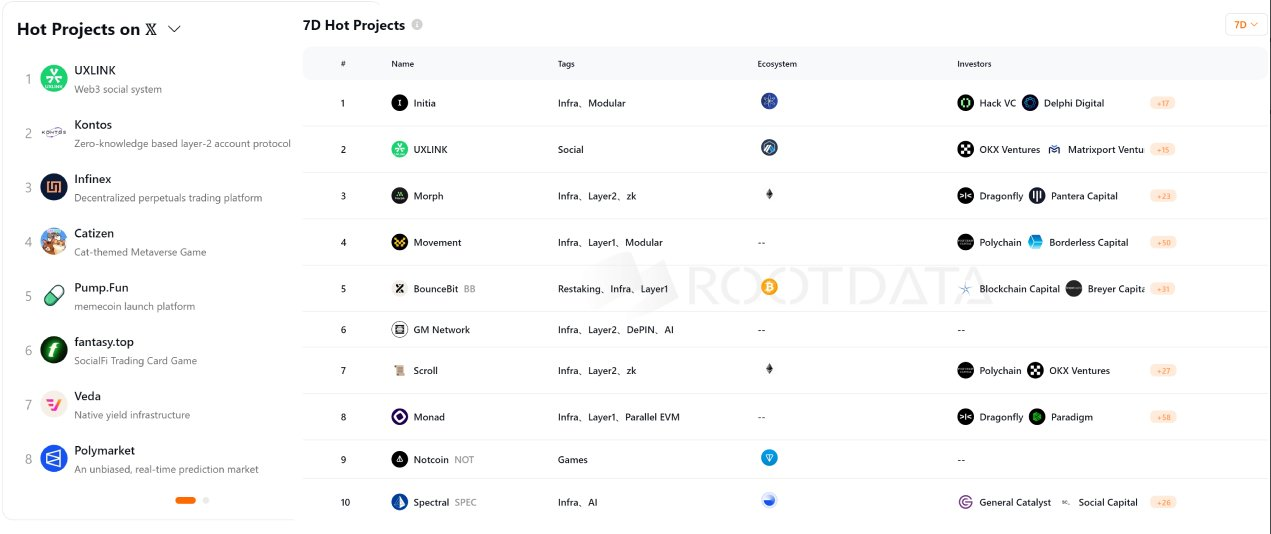Click the fantasy.top green logo

point(54,350)
